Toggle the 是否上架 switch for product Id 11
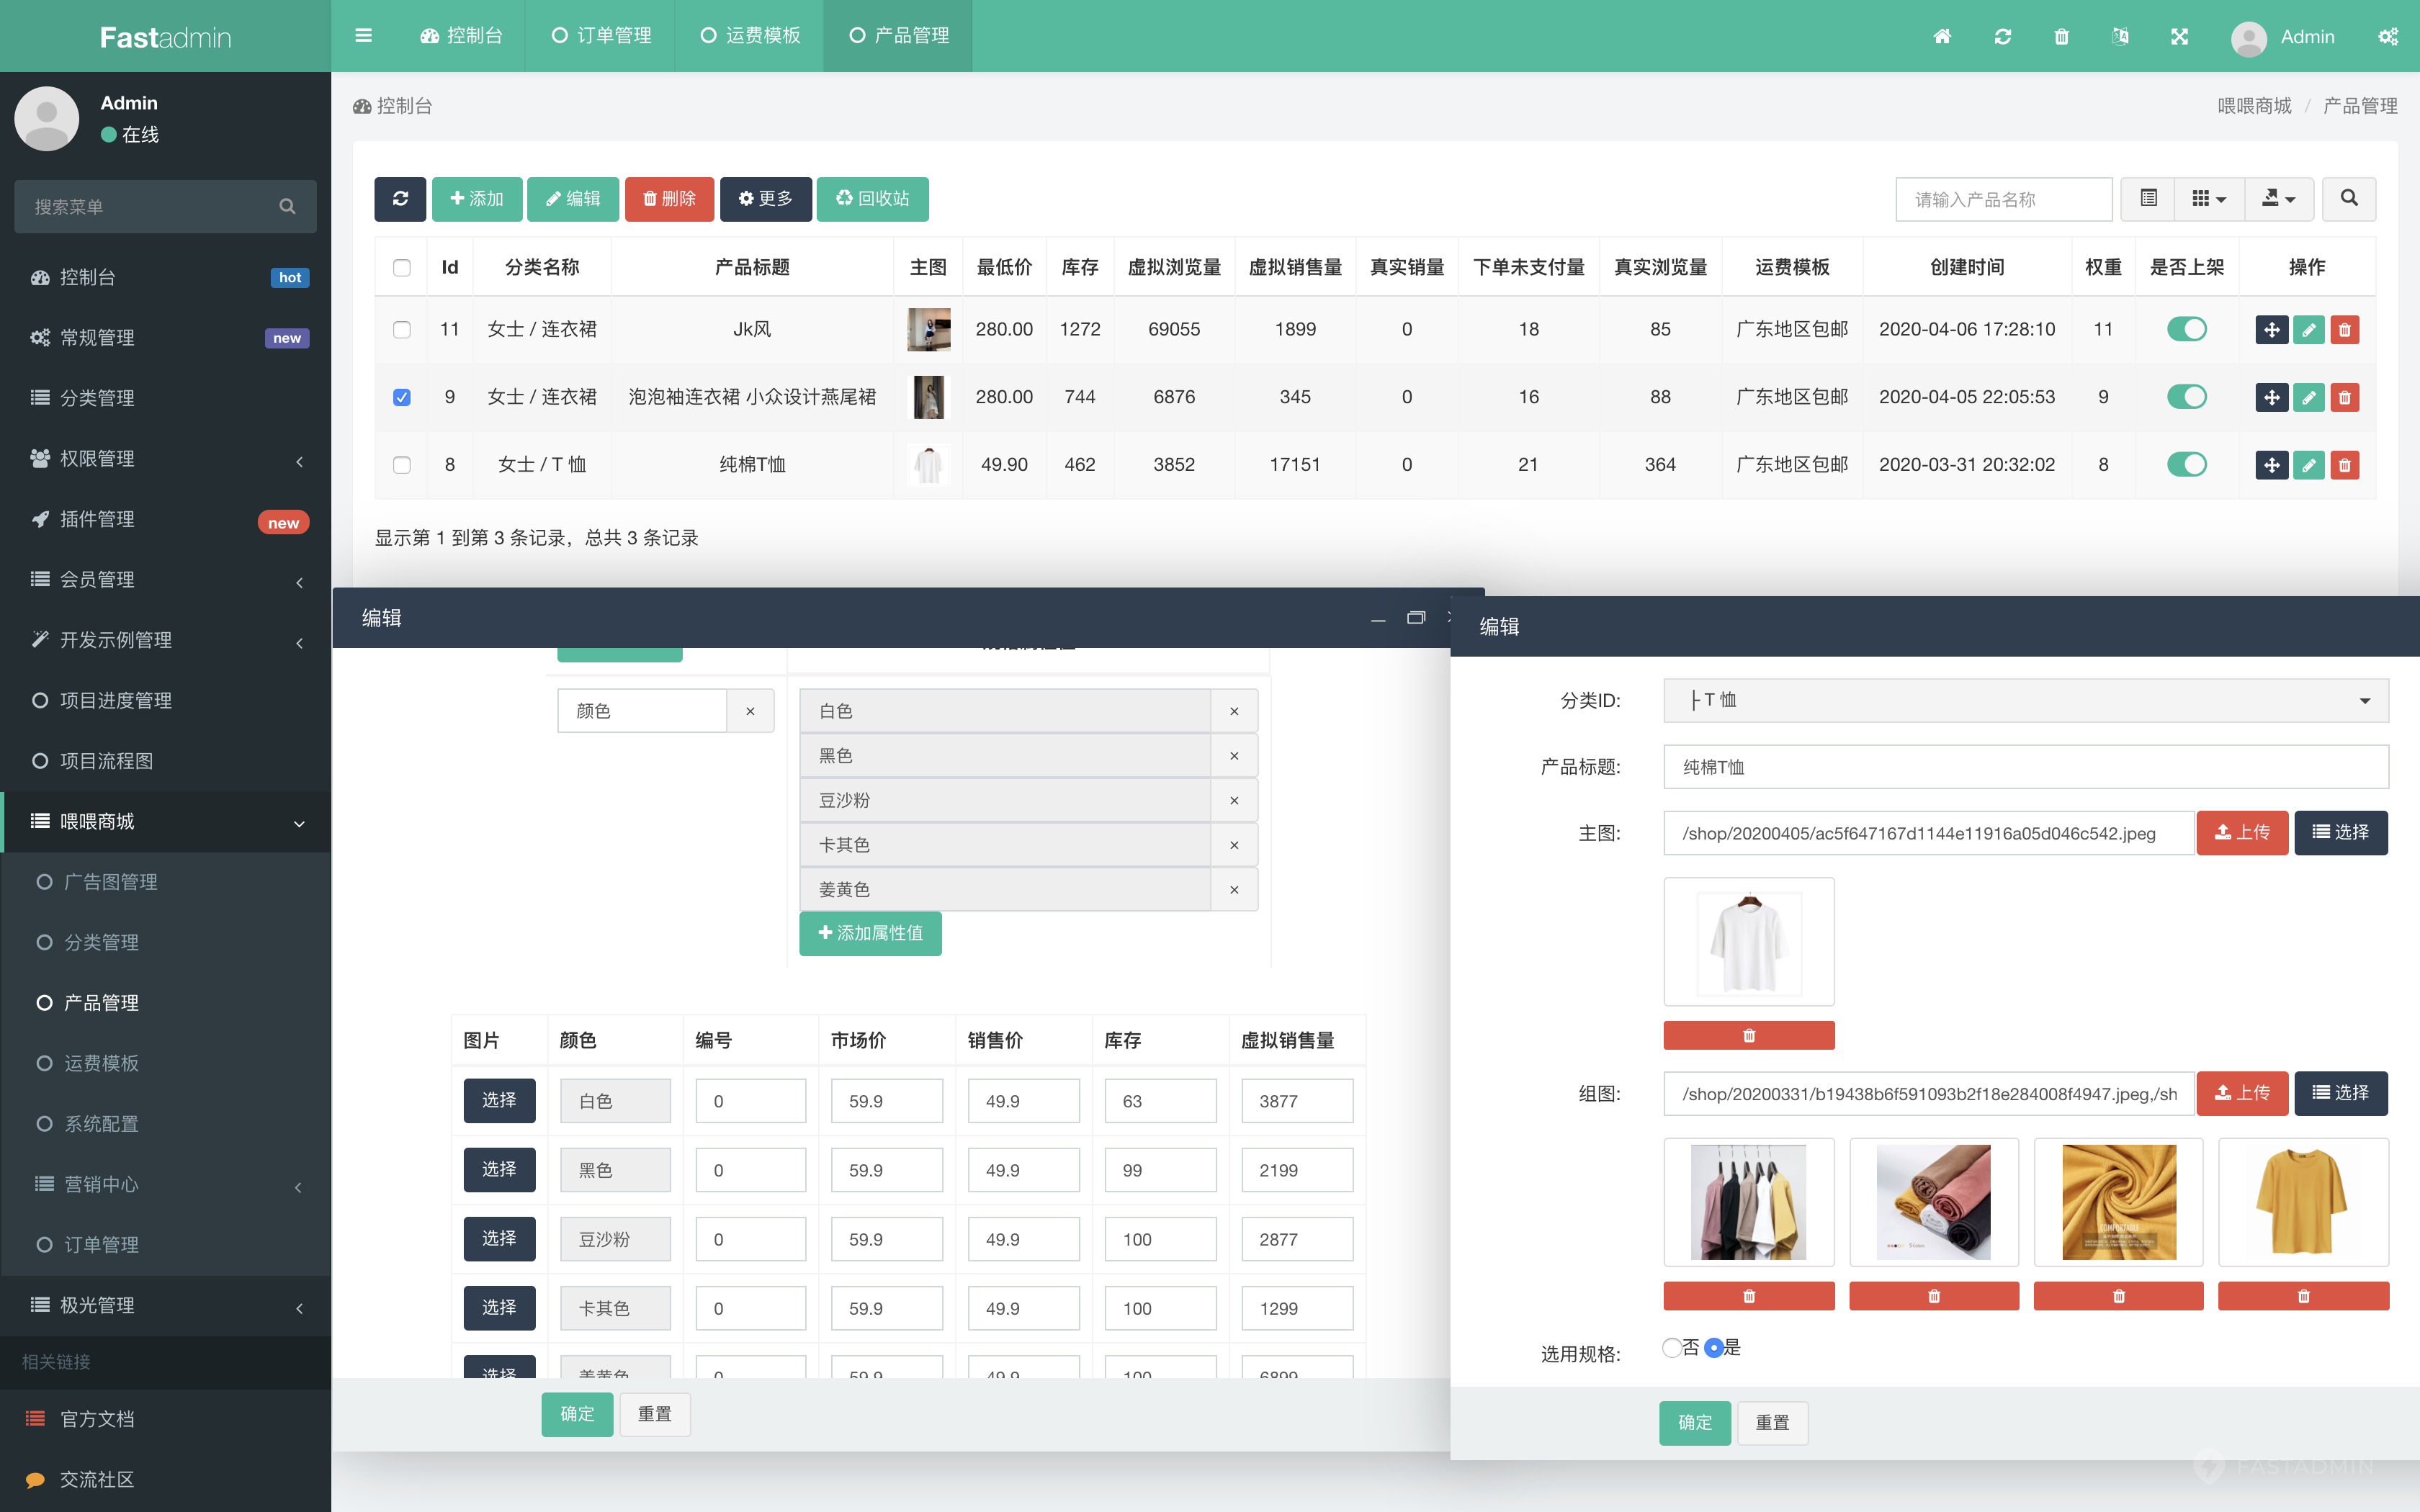 (2186, 330)
